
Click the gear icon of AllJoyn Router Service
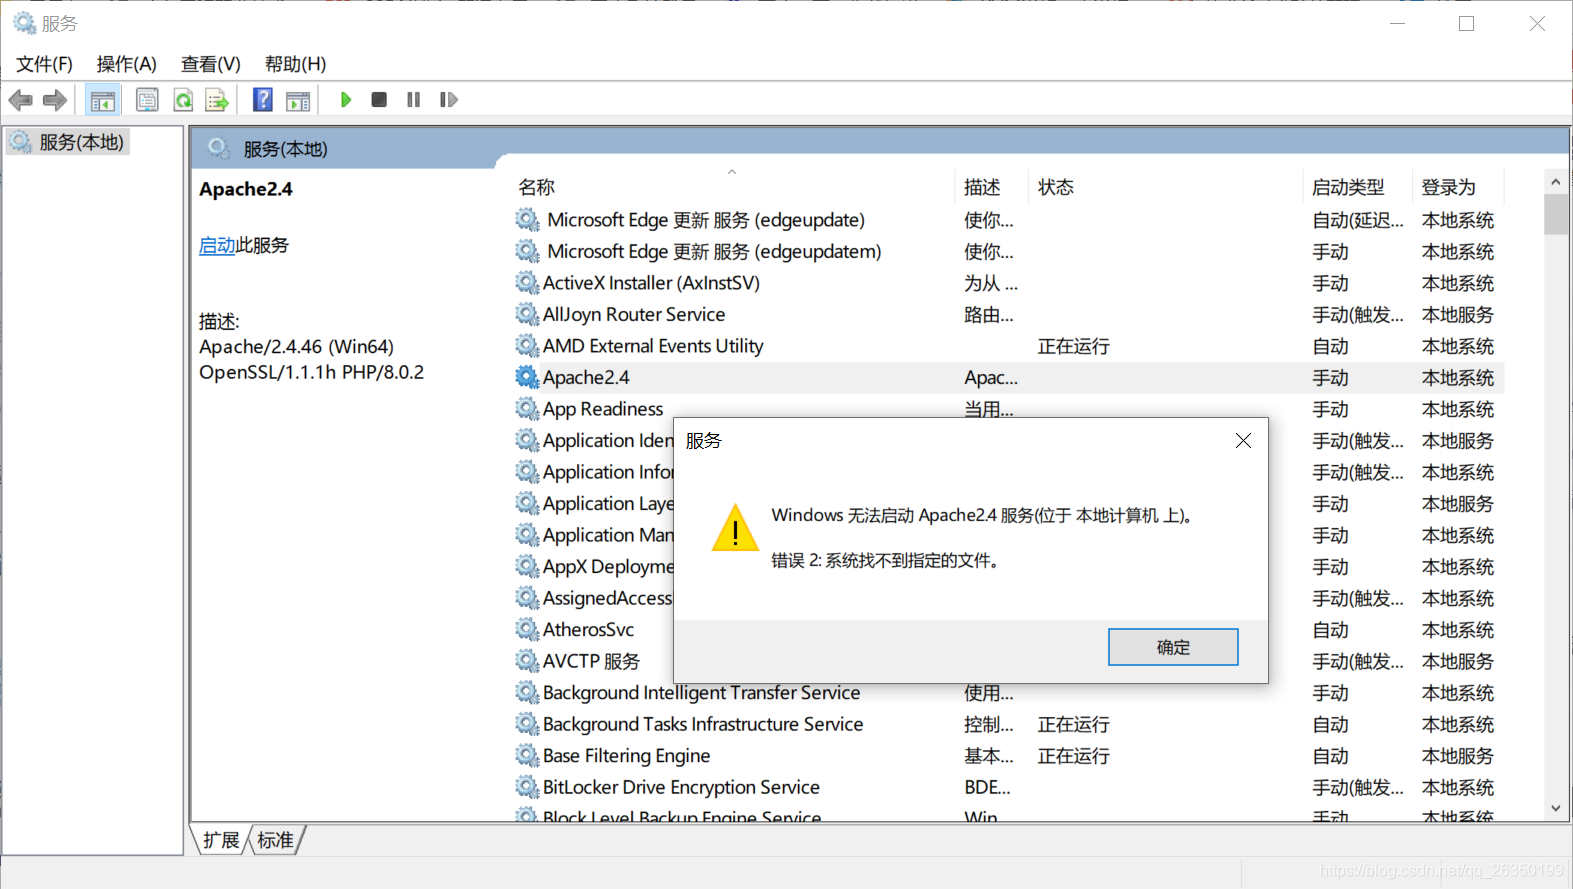527,314
